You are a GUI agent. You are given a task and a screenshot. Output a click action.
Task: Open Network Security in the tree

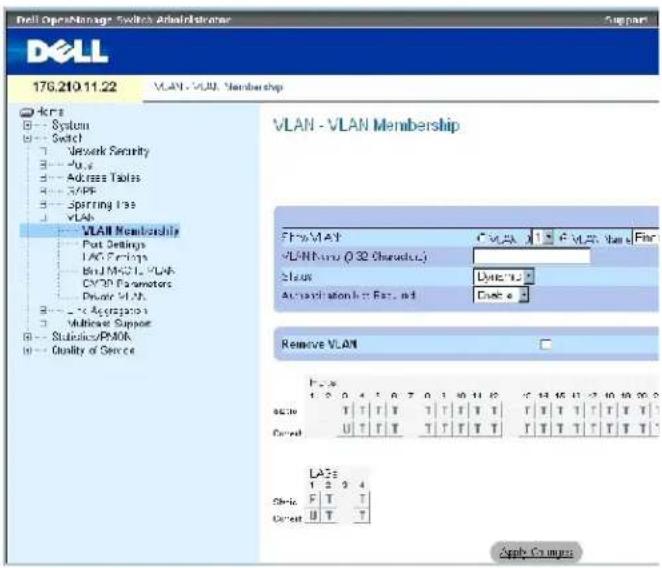(x=108, y=151)
